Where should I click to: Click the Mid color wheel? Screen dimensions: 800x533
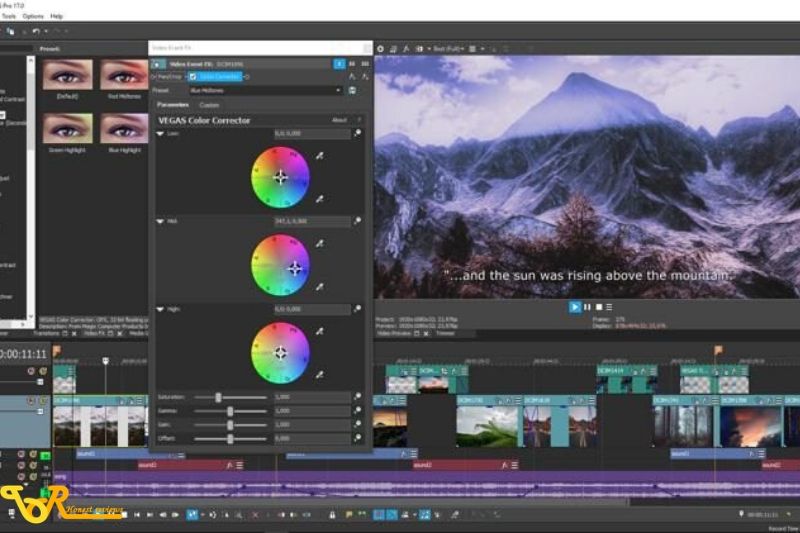click(x=280, y=265)
